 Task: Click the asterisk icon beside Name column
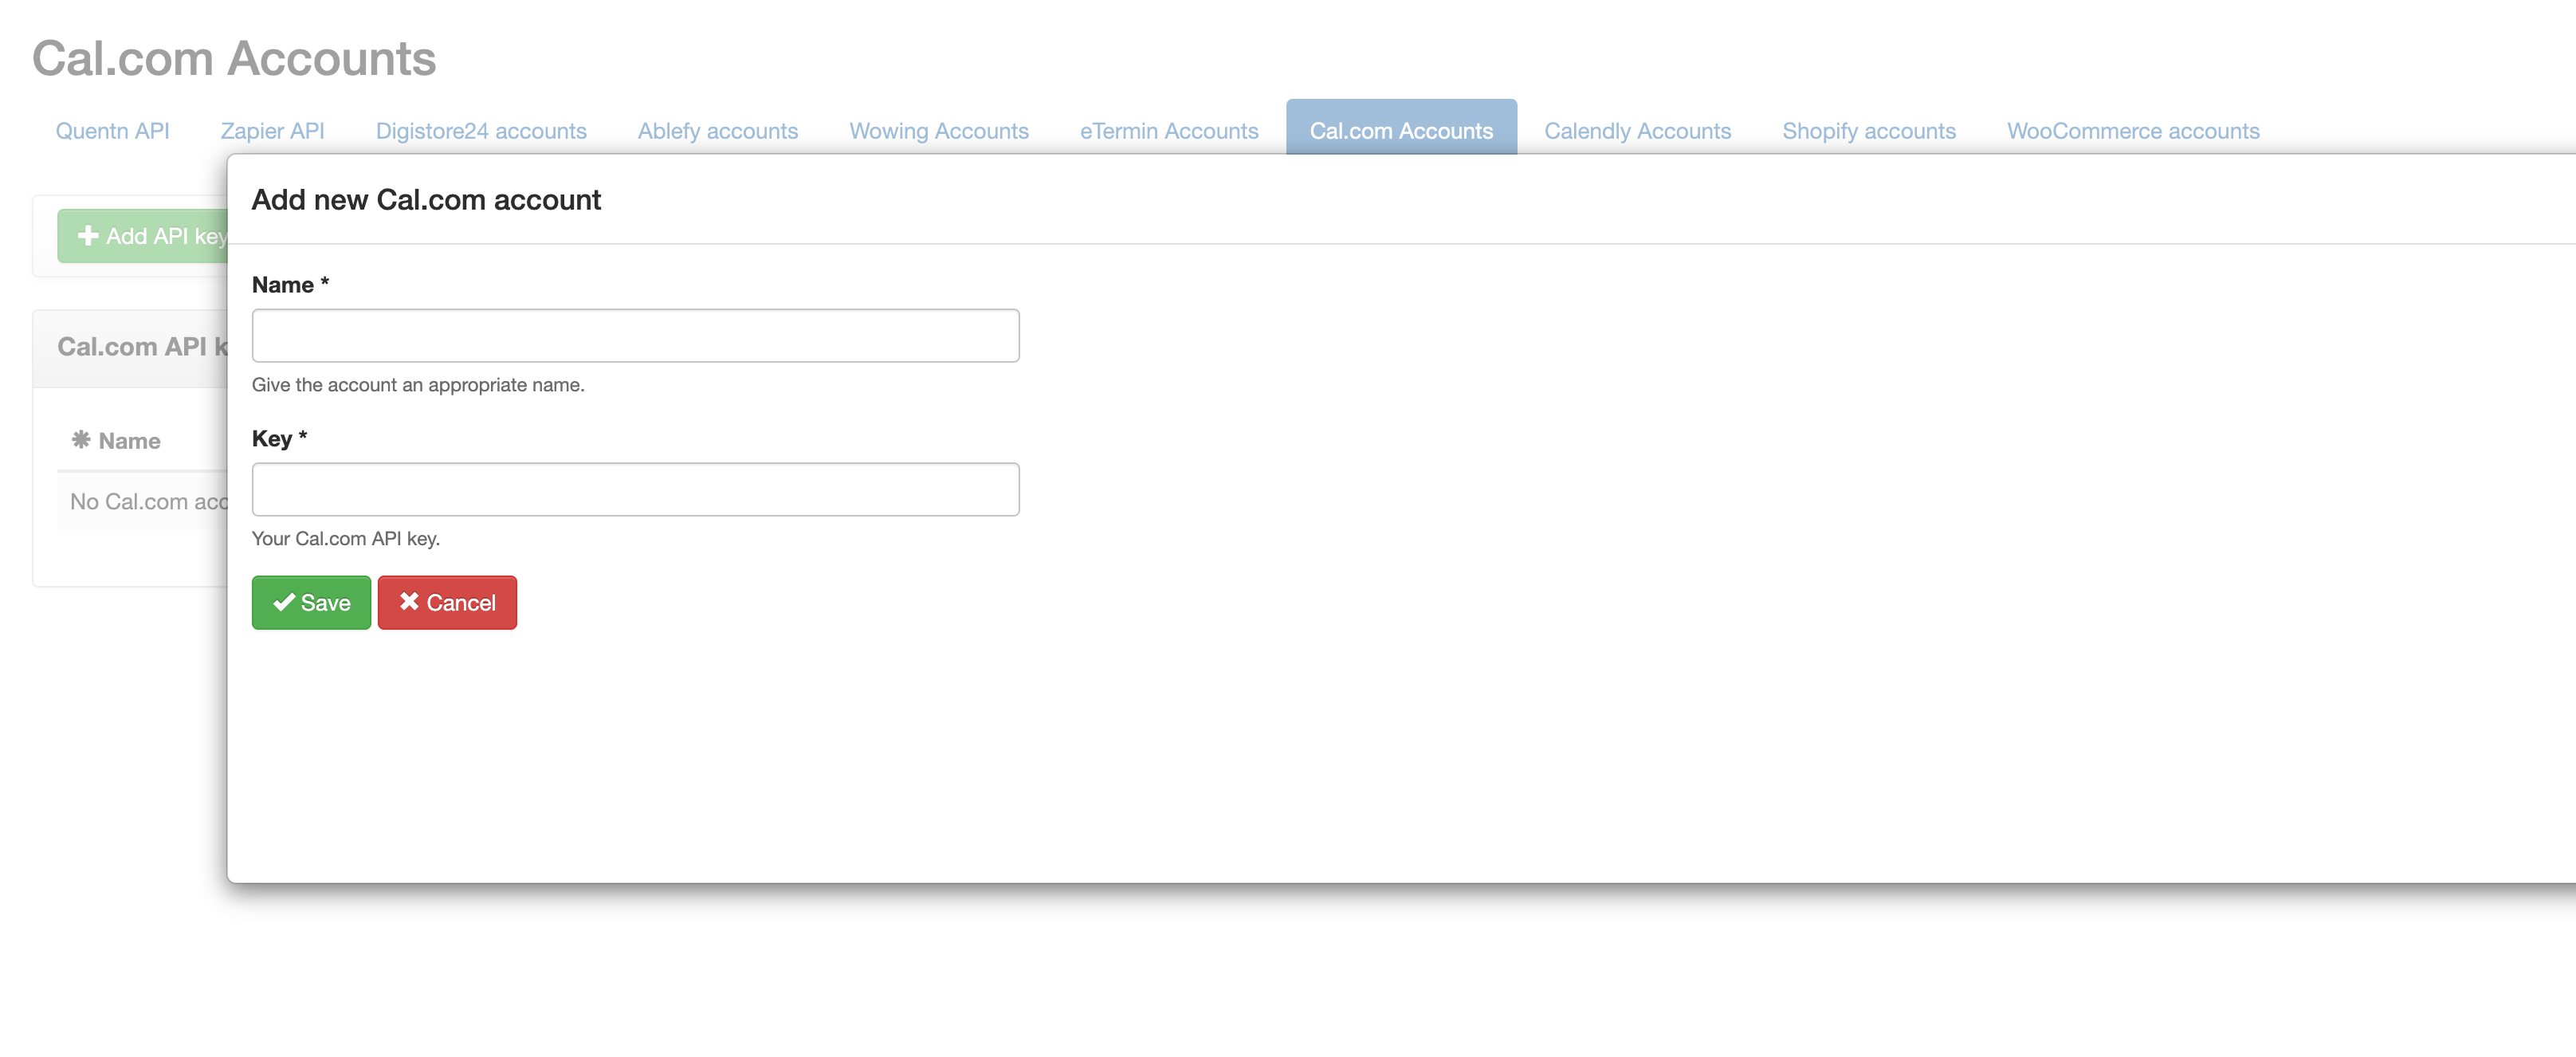coord(81,440)
